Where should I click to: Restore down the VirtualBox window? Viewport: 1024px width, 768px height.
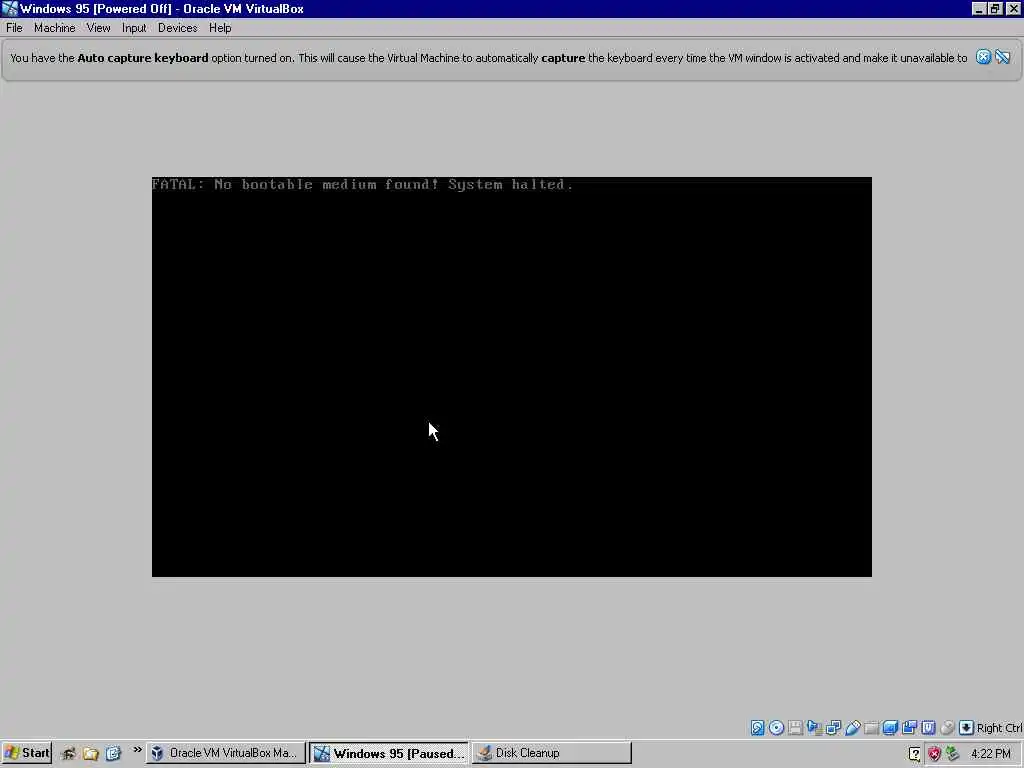[x=995, y=8]
